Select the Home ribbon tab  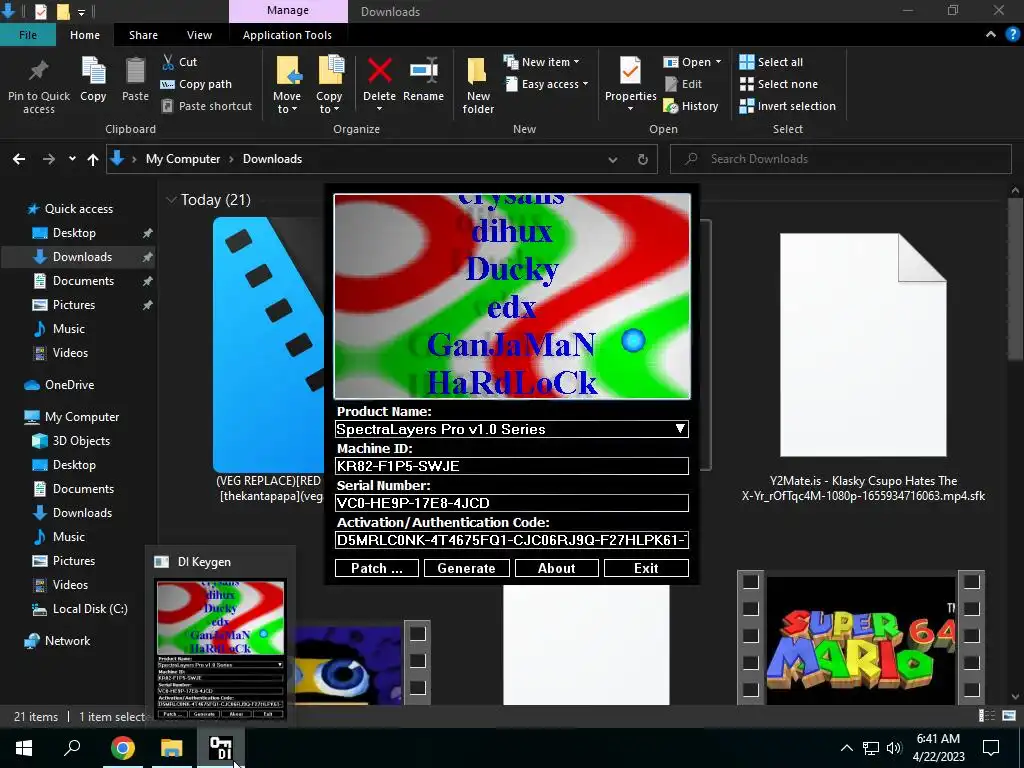point(85,35)
